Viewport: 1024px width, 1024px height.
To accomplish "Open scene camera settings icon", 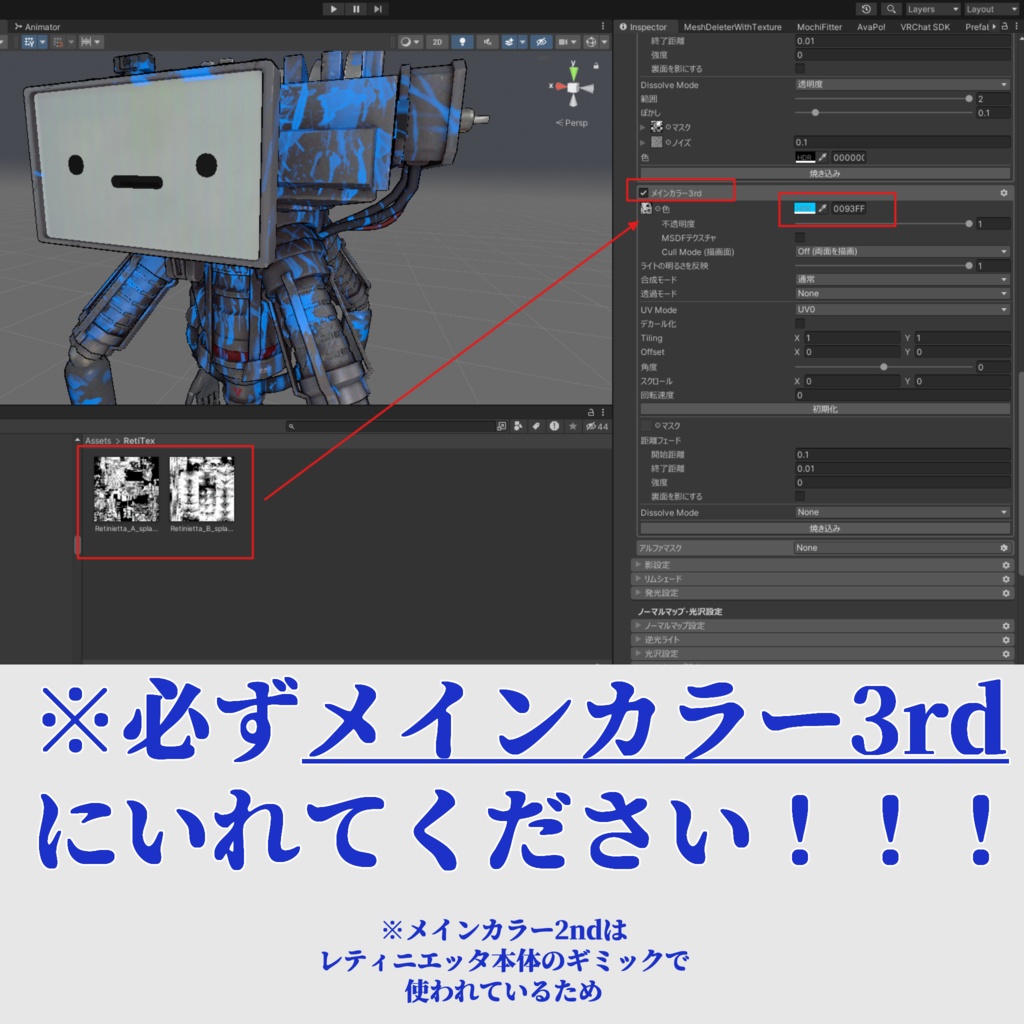I will [x=563, y=42].
